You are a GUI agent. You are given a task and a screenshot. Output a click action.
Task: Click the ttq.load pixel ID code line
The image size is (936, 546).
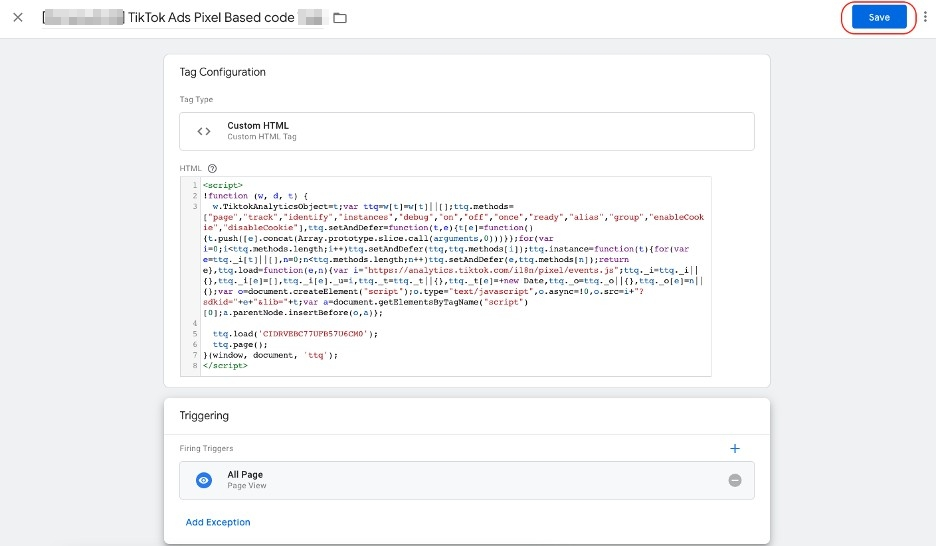pos(295,334)
